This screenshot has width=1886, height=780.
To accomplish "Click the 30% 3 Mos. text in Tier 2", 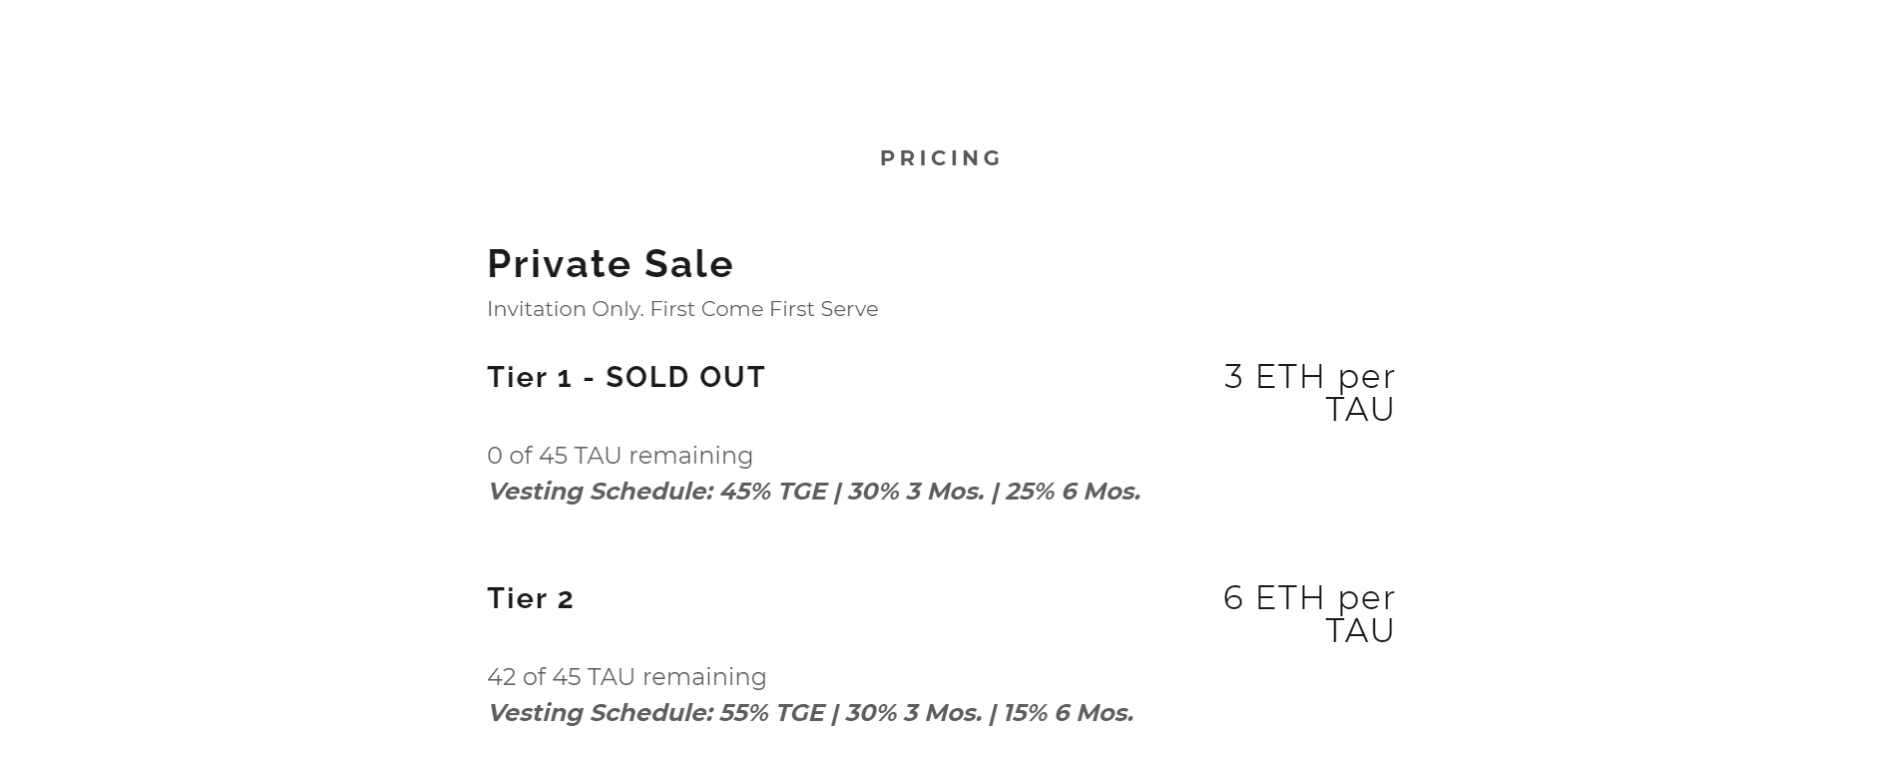I will pos(913,713).
